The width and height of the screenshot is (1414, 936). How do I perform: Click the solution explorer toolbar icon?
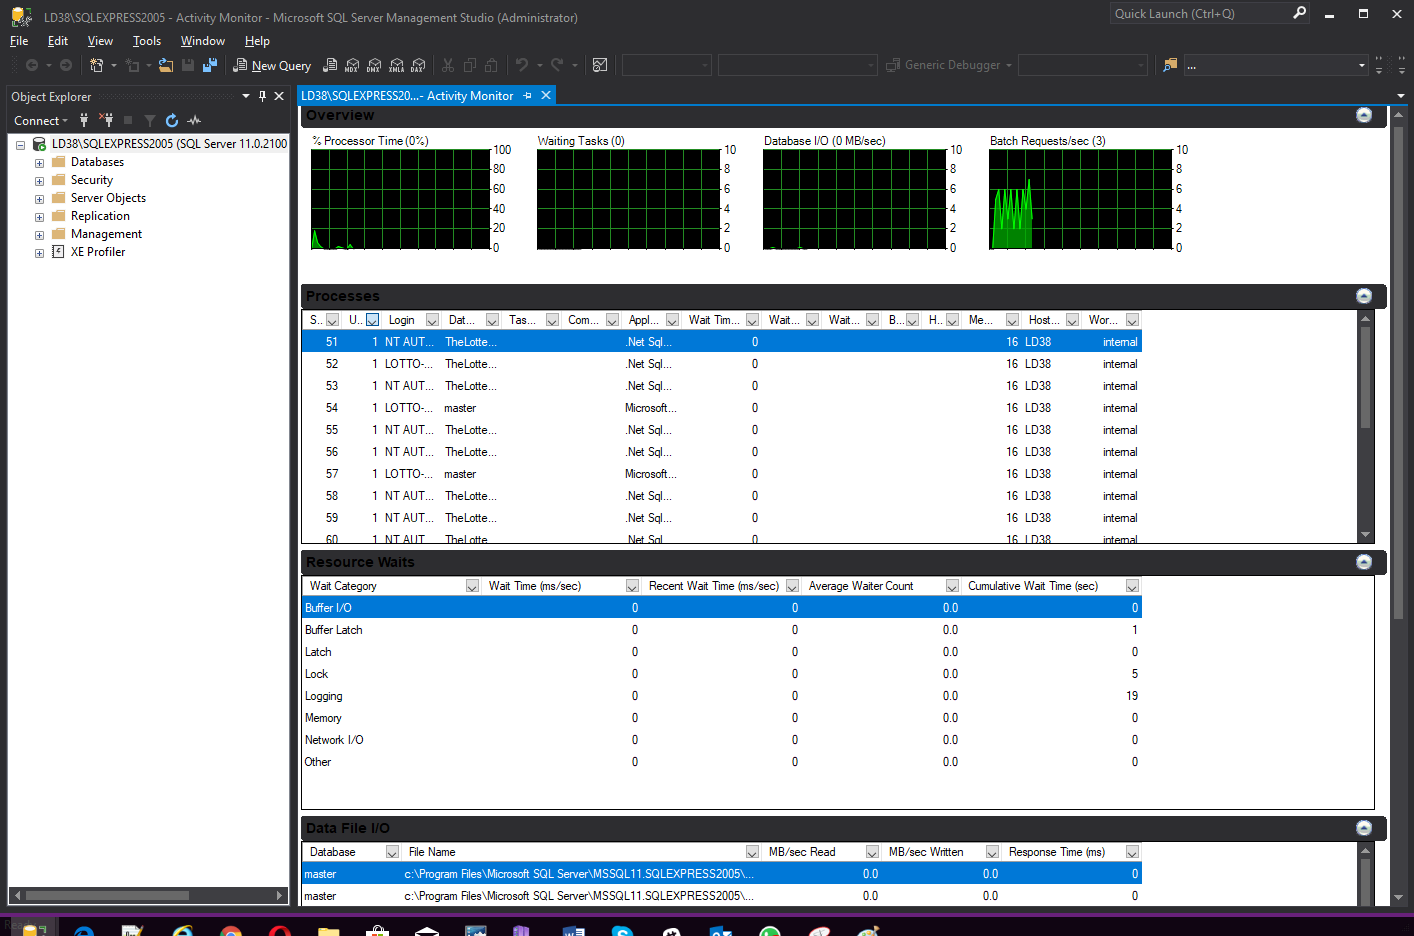[x=1170, y=65]
